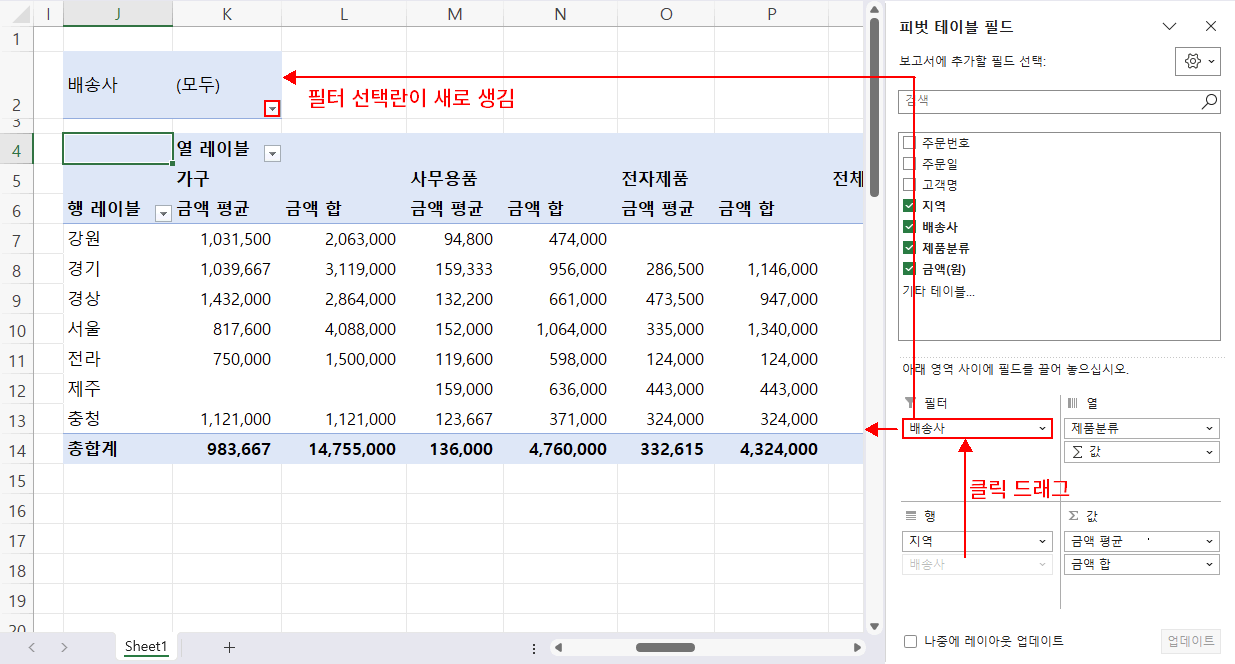The image size is (1235, 664).
Task: Click the right sheet navigation arrow
Action: click(x=62, y=647)
